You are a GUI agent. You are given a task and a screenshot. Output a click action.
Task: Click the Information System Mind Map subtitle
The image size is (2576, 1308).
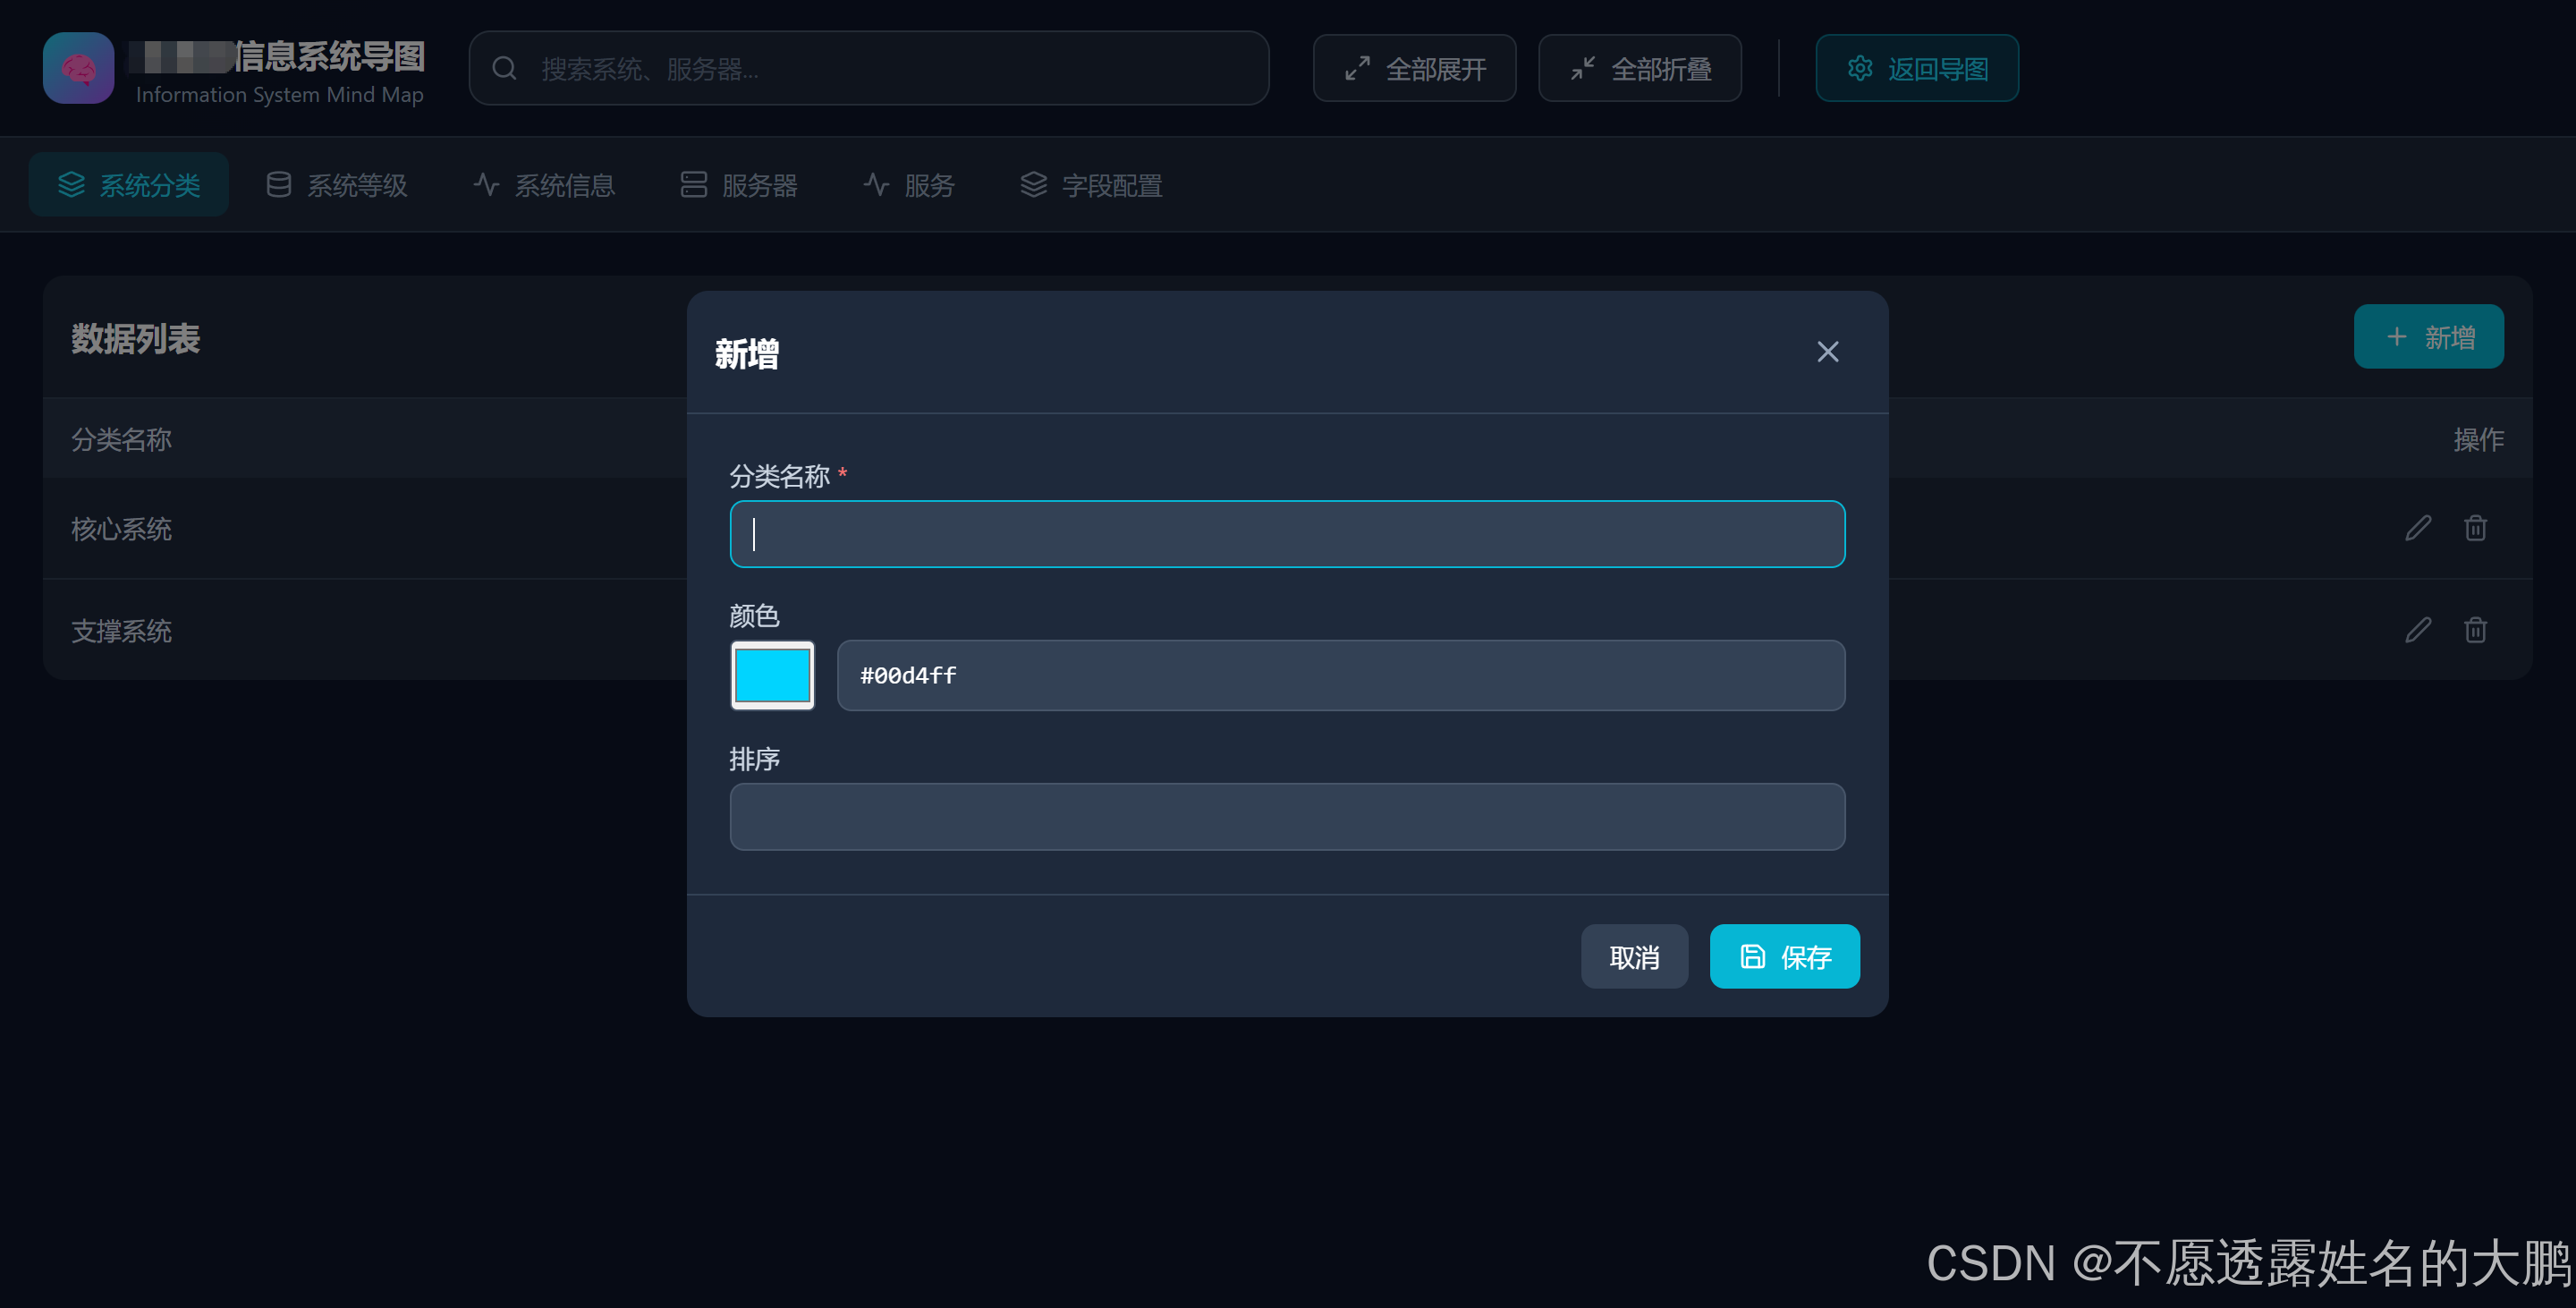280,95
